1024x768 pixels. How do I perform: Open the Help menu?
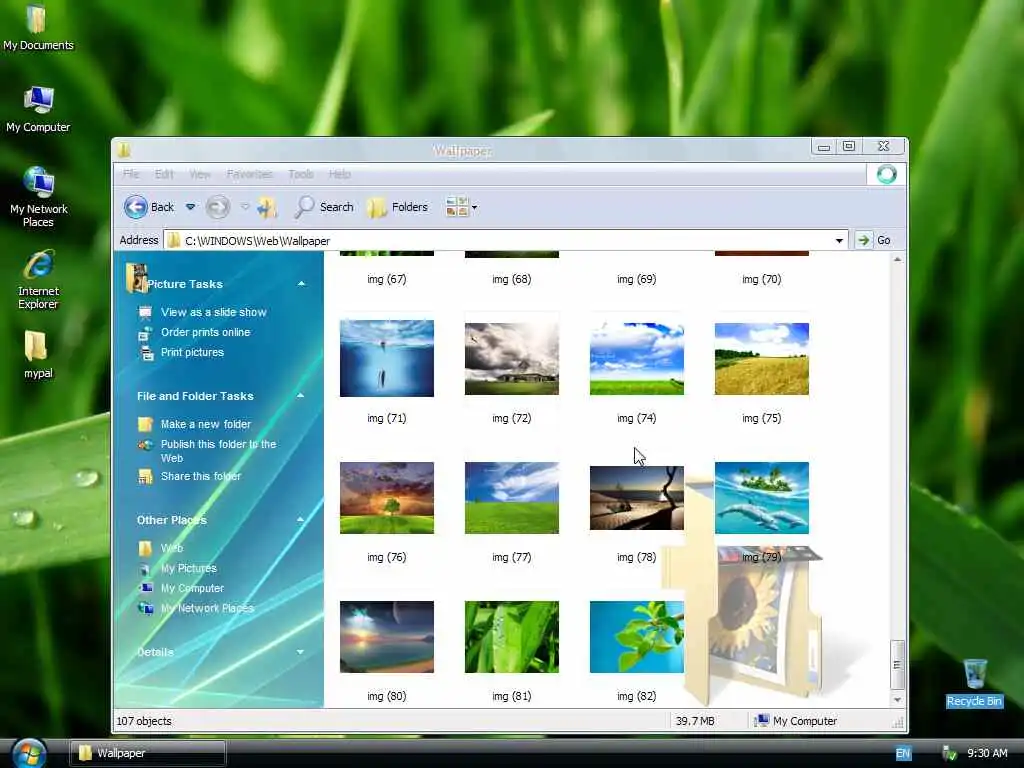point(340,174)
